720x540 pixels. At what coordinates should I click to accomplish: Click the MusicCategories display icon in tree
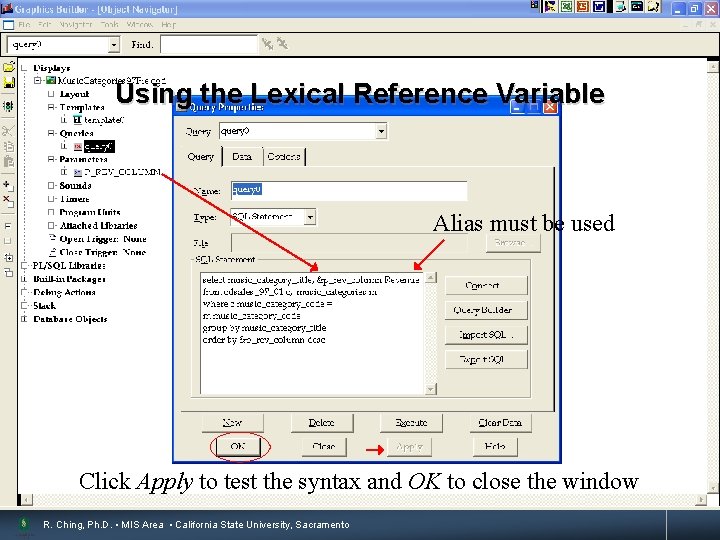(x=51, y=81)
